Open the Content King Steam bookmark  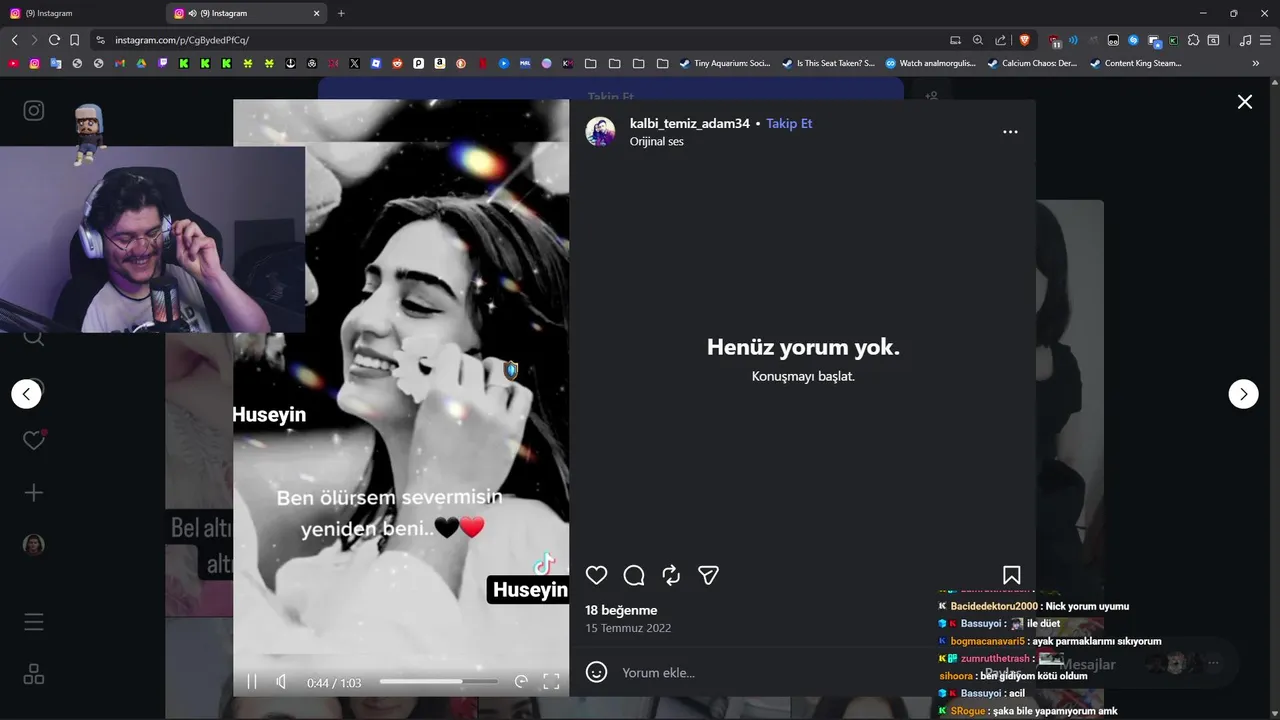coord(1135,63)
